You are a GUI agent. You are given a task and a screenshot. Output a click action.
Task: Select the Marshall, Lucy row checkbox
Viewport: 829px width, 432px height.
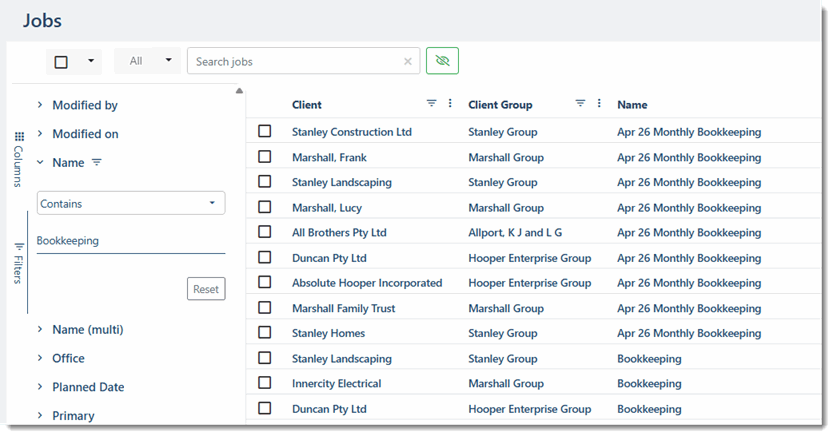pyautogui.click(x=264, y=207)
